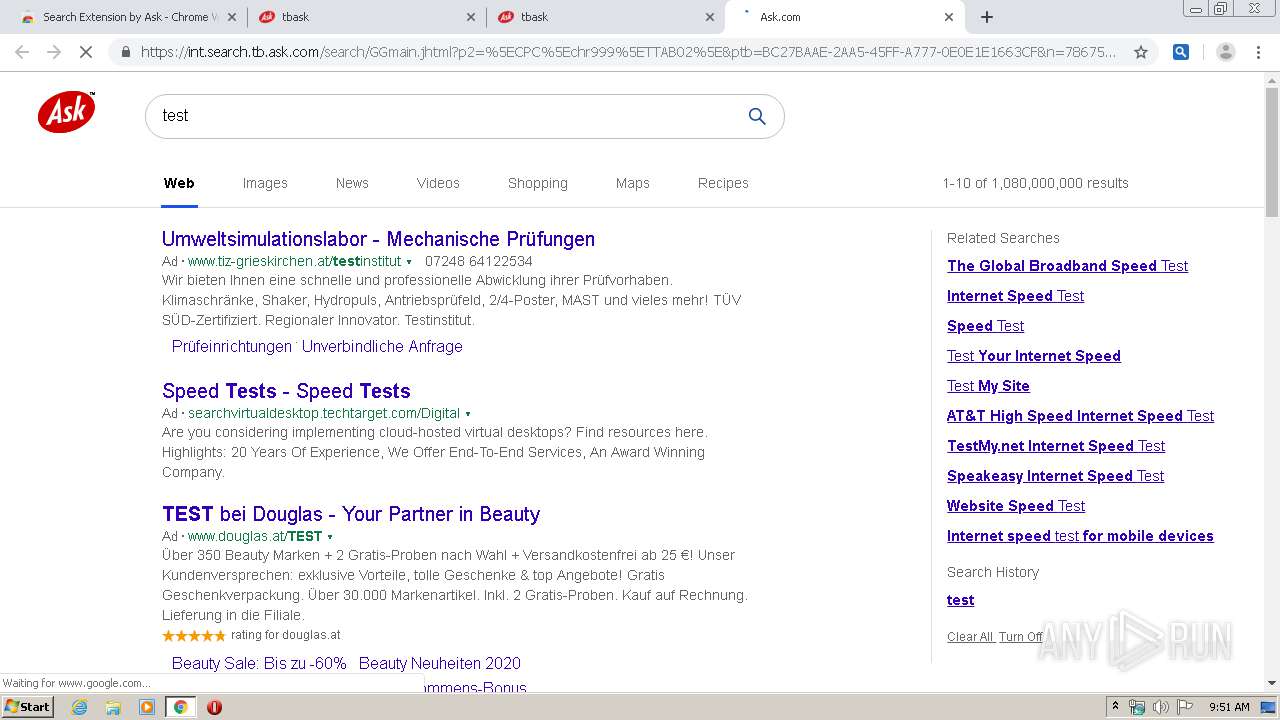Open Internet Speed Test related search
1280x720 pixels.
point(1015,296)
